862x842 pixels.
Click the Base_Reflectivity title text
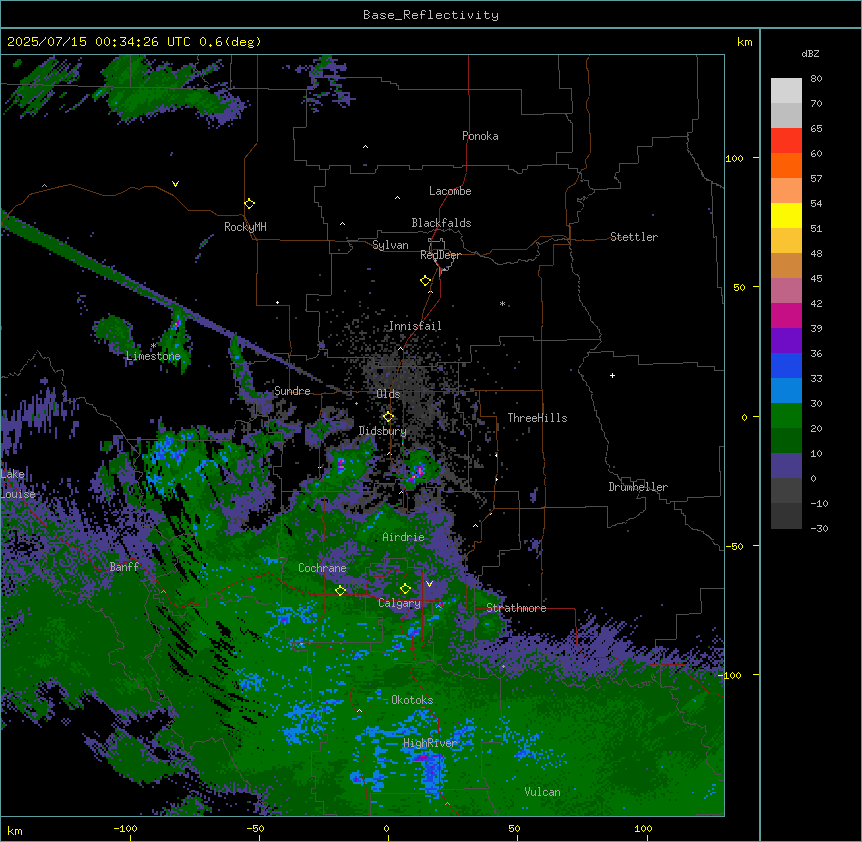point(431,15)
